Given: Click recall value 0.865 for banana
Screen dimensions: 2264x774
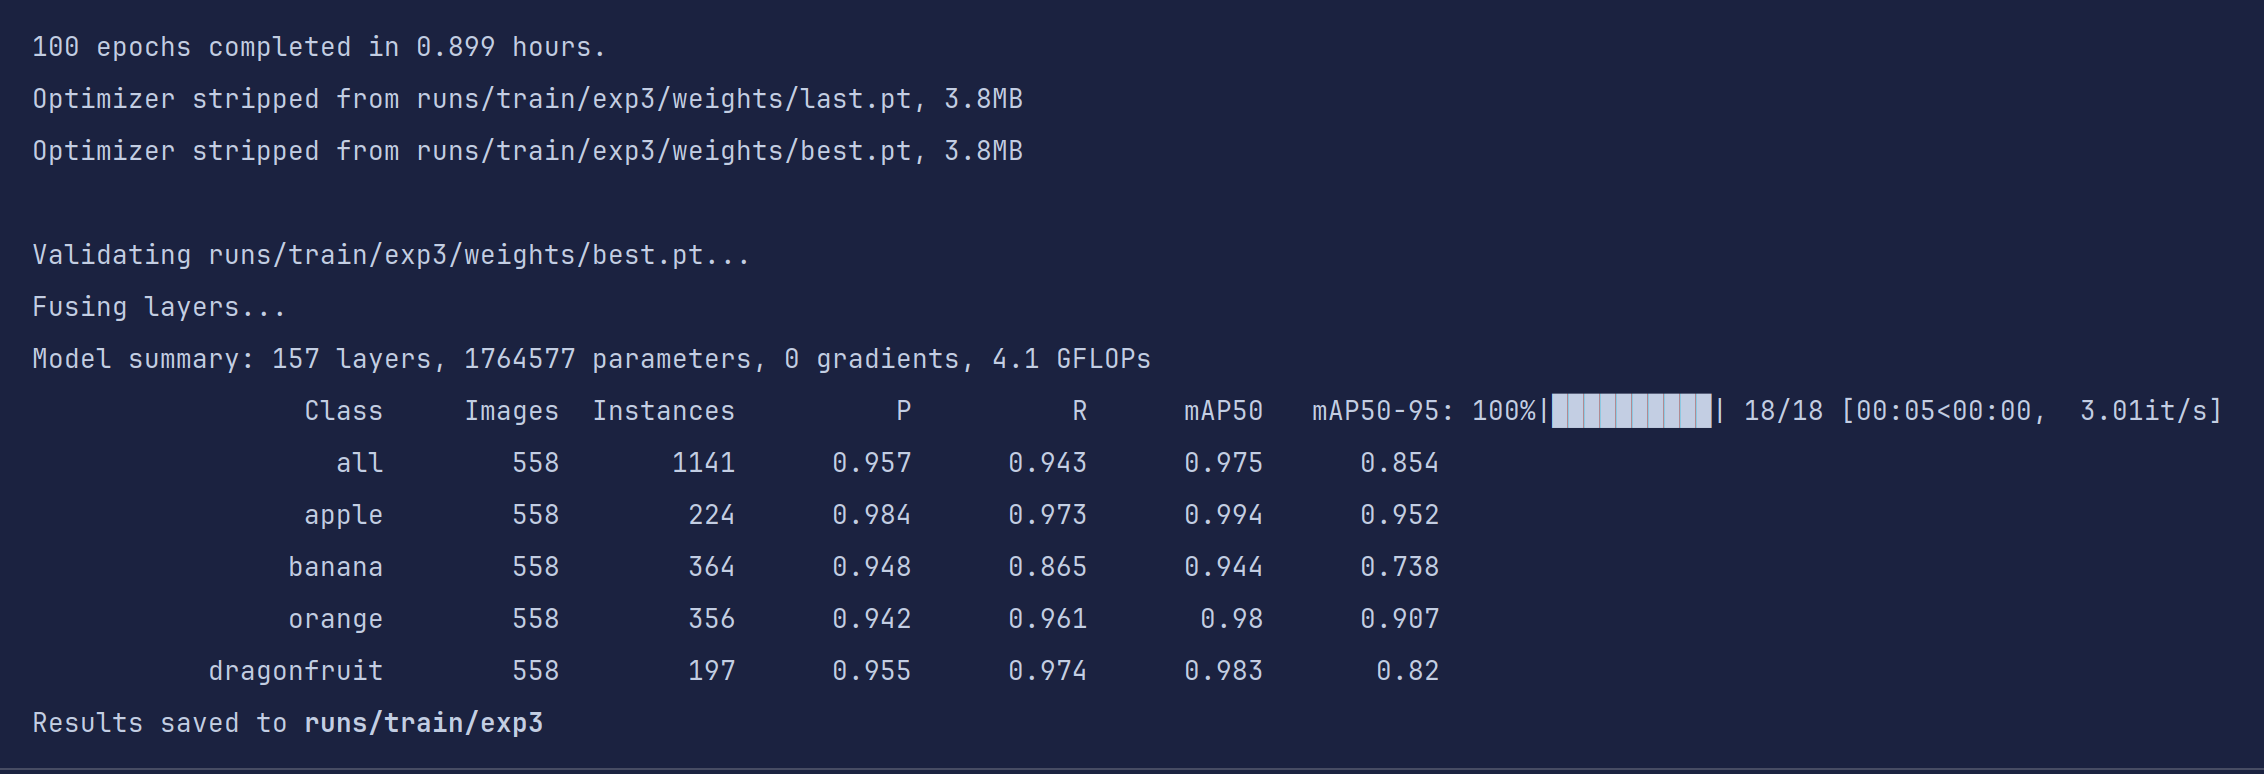Looking at the screenshot, I should point(1047,567).
